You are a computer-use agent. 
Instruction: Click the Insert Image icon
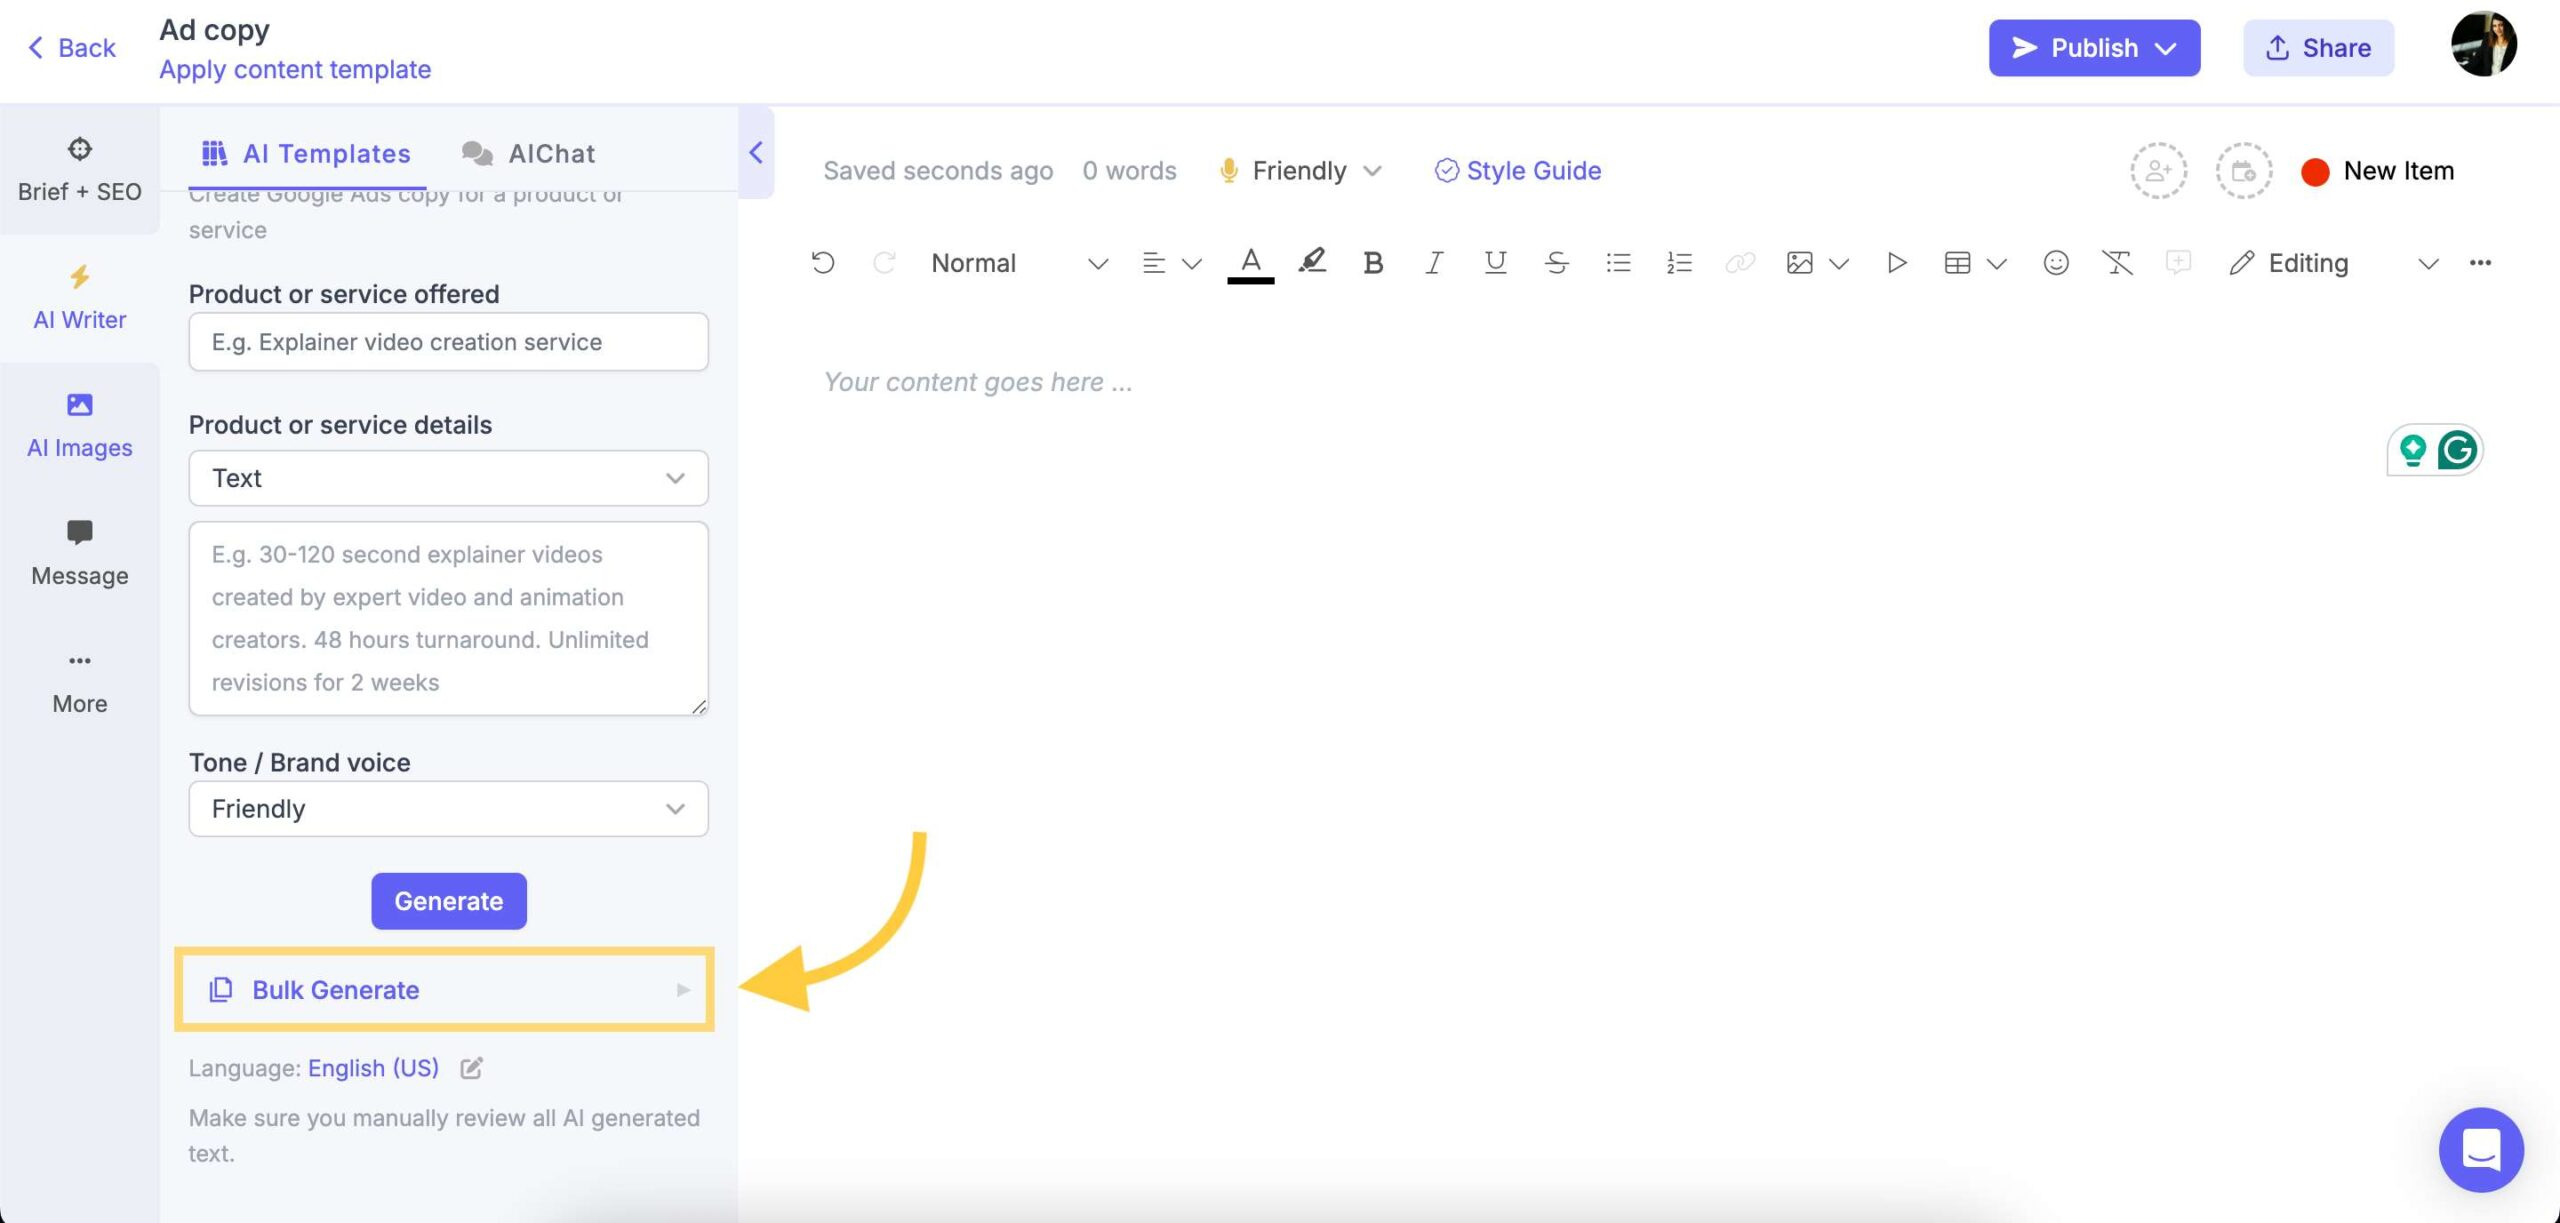point(1798,261)
